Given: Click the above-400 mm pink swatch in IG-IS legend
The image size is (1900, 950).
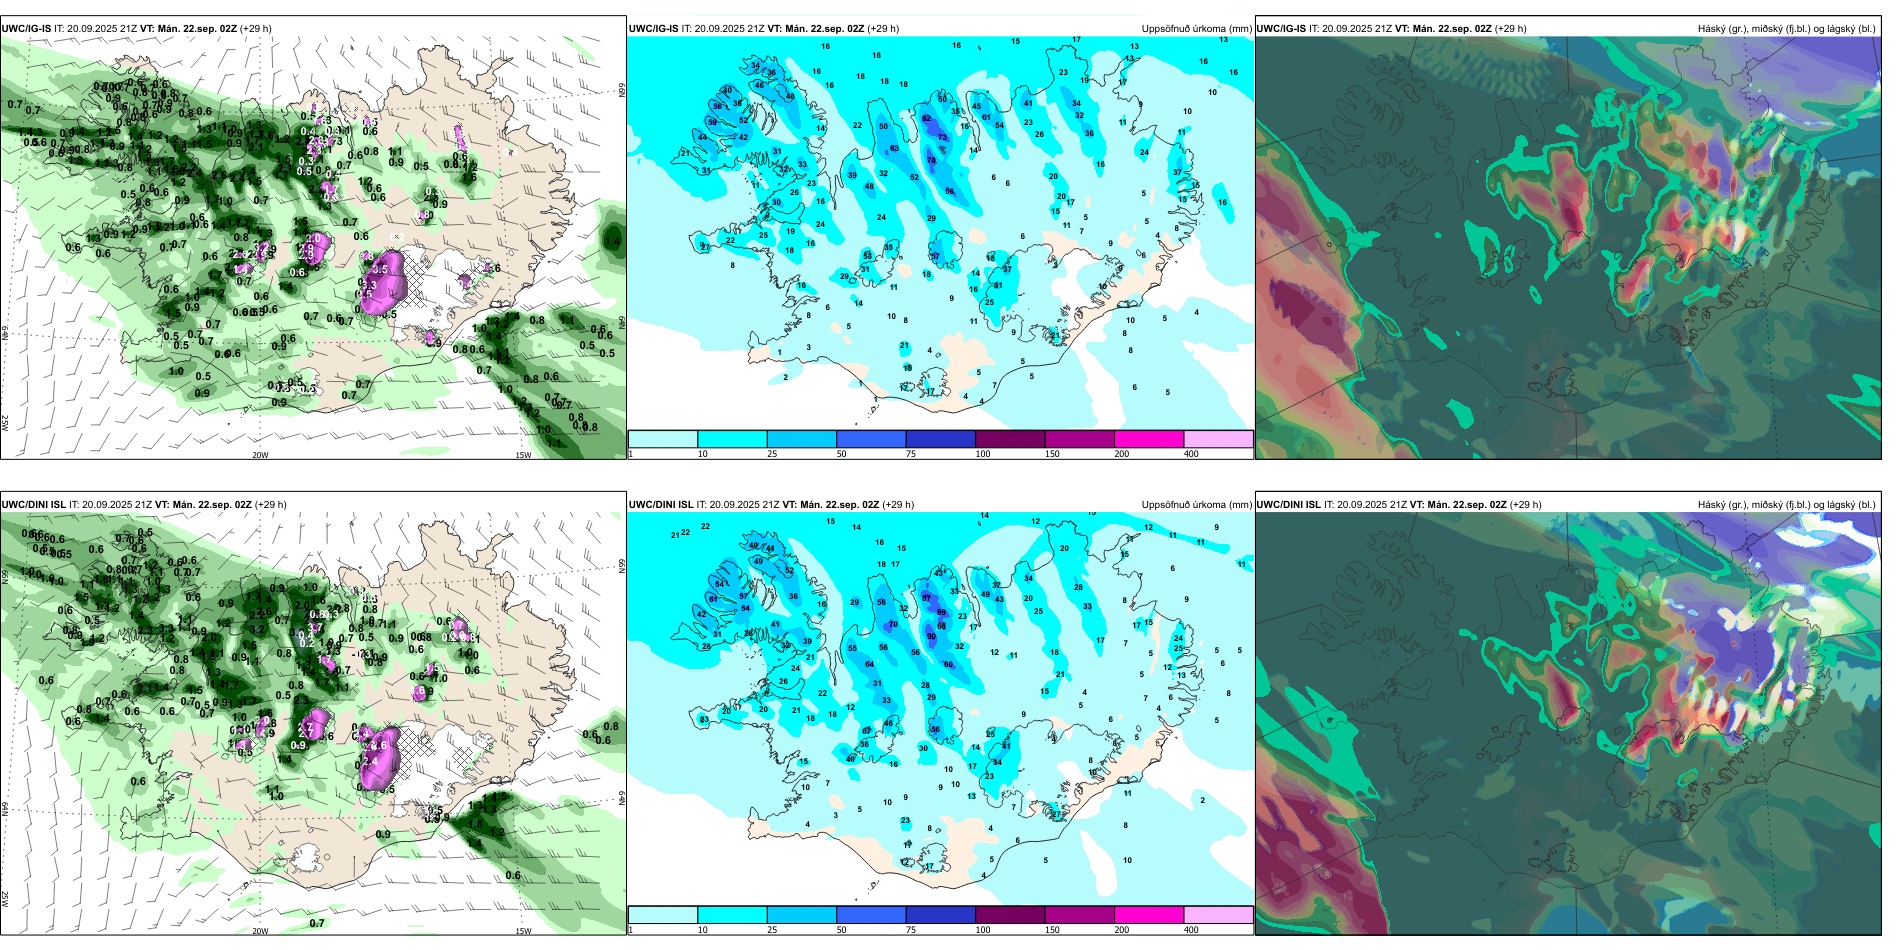Looking at the screenshot, I should click(1219, 439).
